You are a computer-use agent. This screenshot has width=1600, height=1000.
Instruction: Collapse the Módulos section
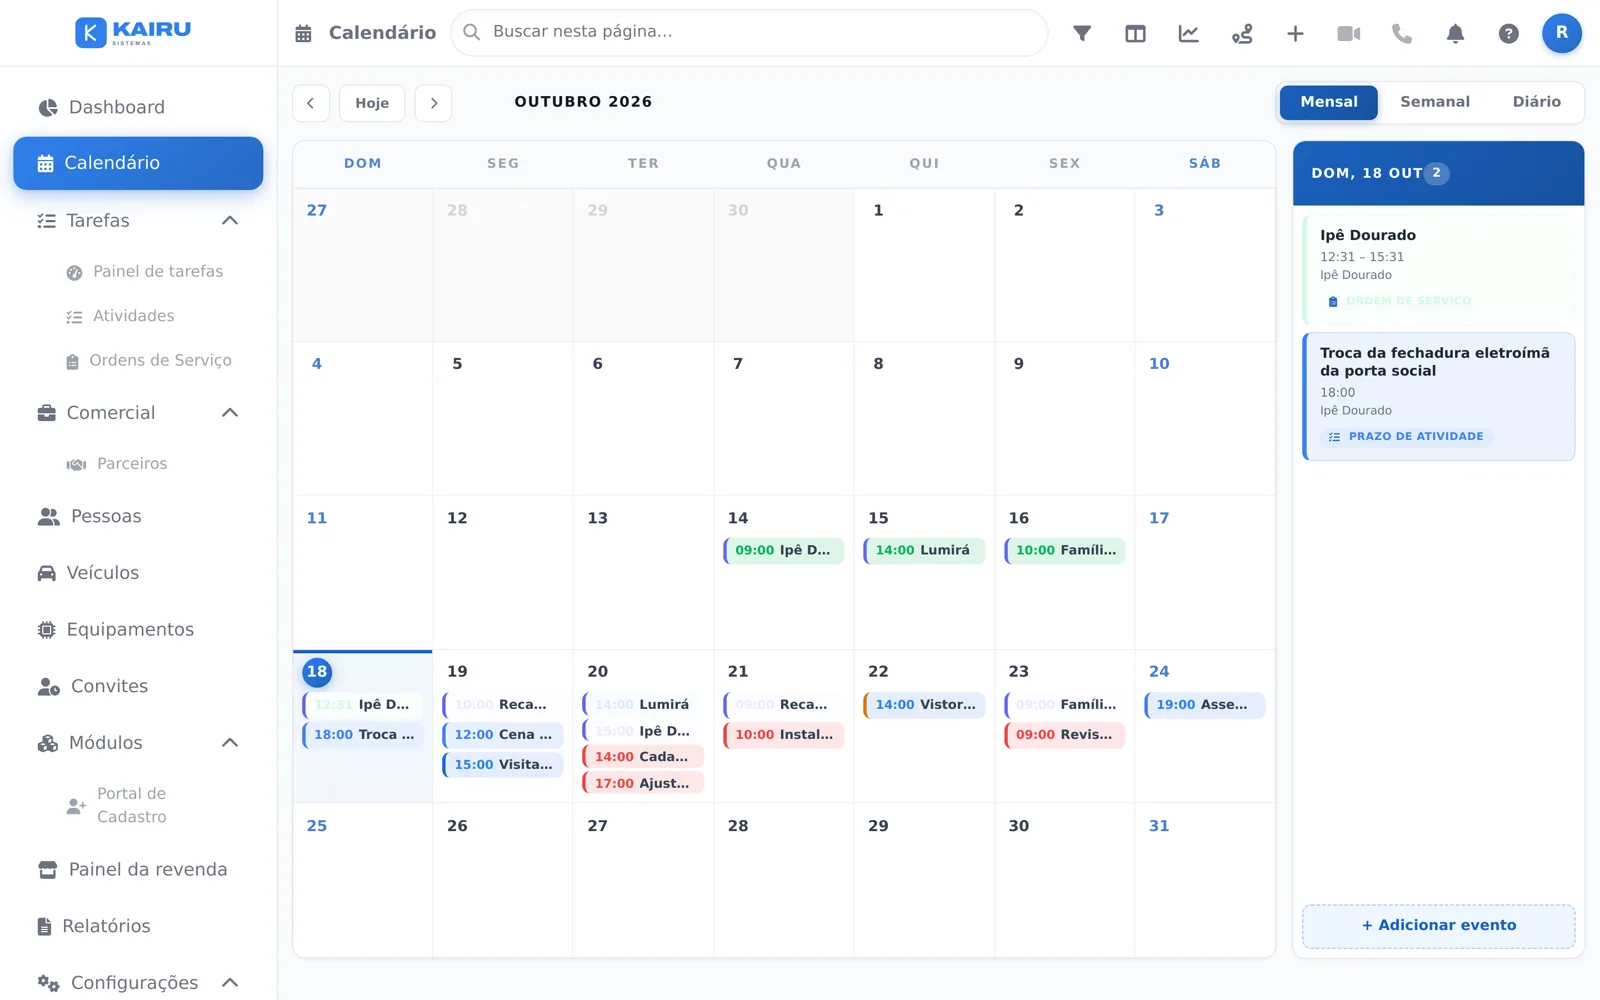(x=230, y=743)
